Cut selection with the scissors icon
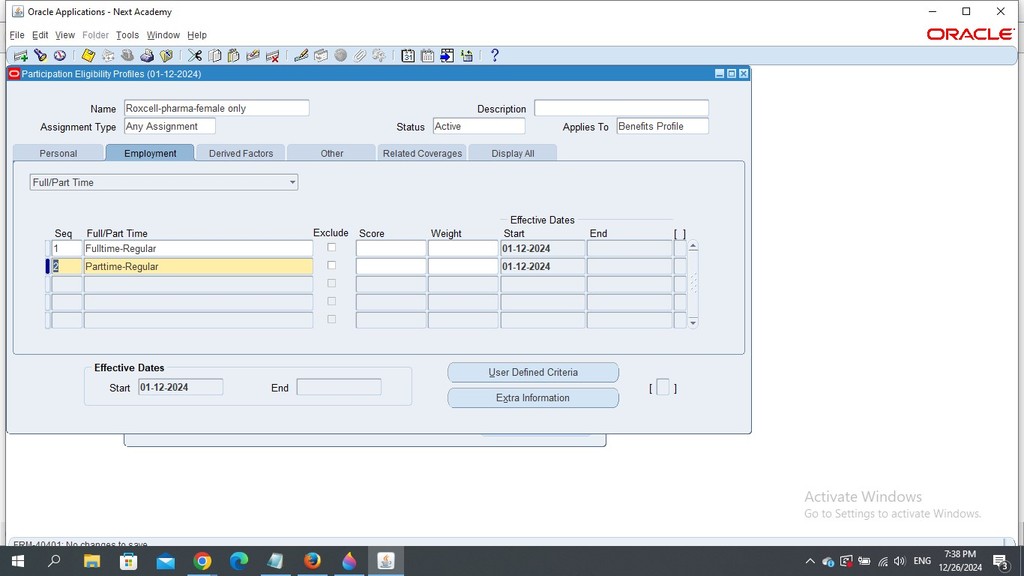Viewport: 1024px width, 576px height. point(195,56)
